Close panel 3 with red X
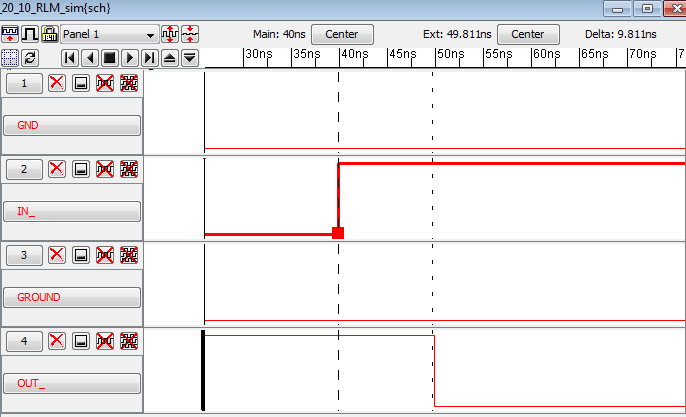 coord(57,255)
